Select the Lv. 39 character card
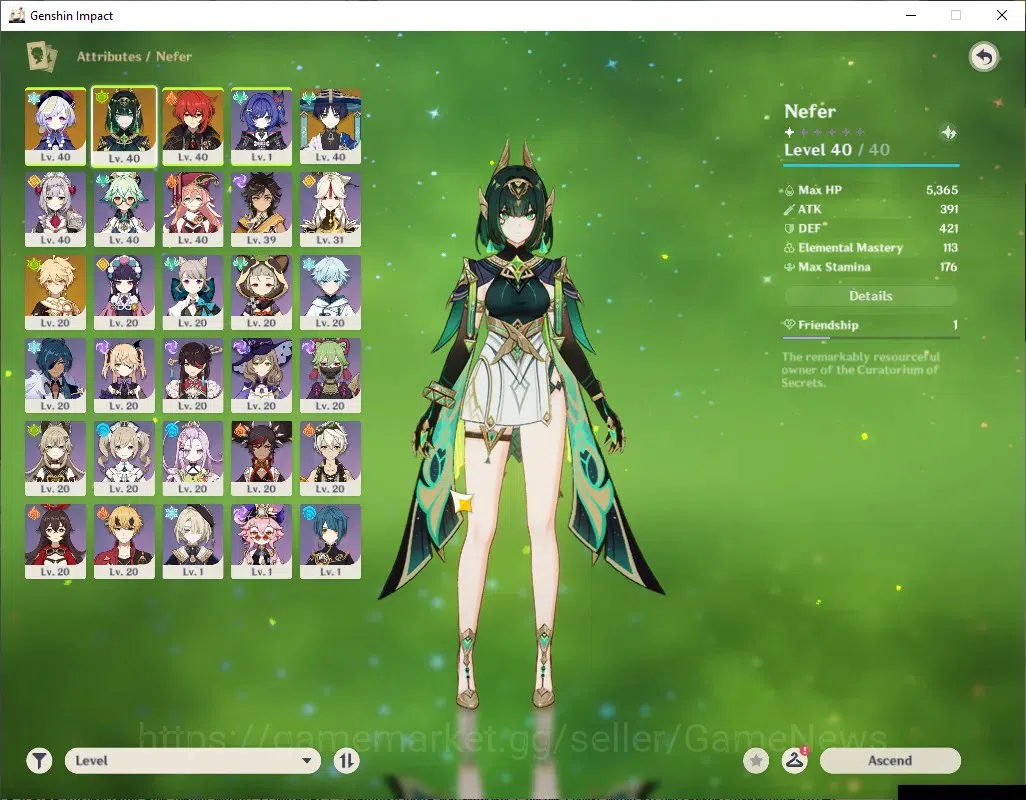Viewport: 1026px width, 800px height. tap(262, 209)
